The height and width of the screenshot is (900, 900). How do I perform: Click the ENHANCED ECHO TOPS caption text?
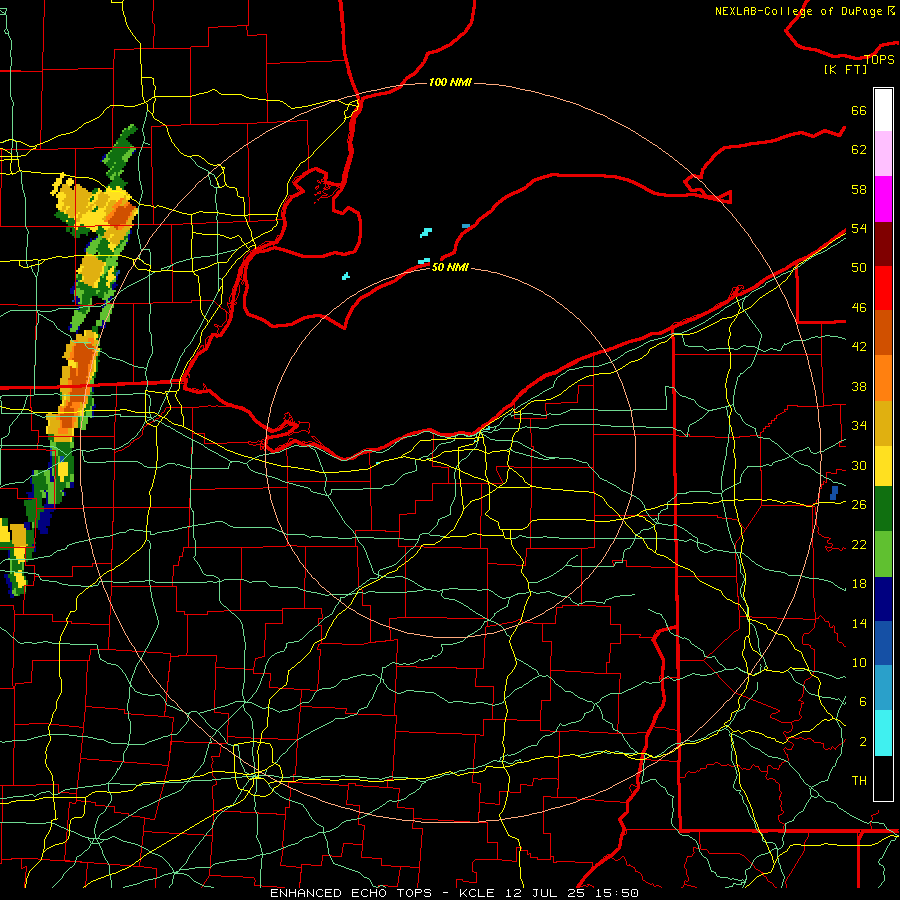(351, 893)
